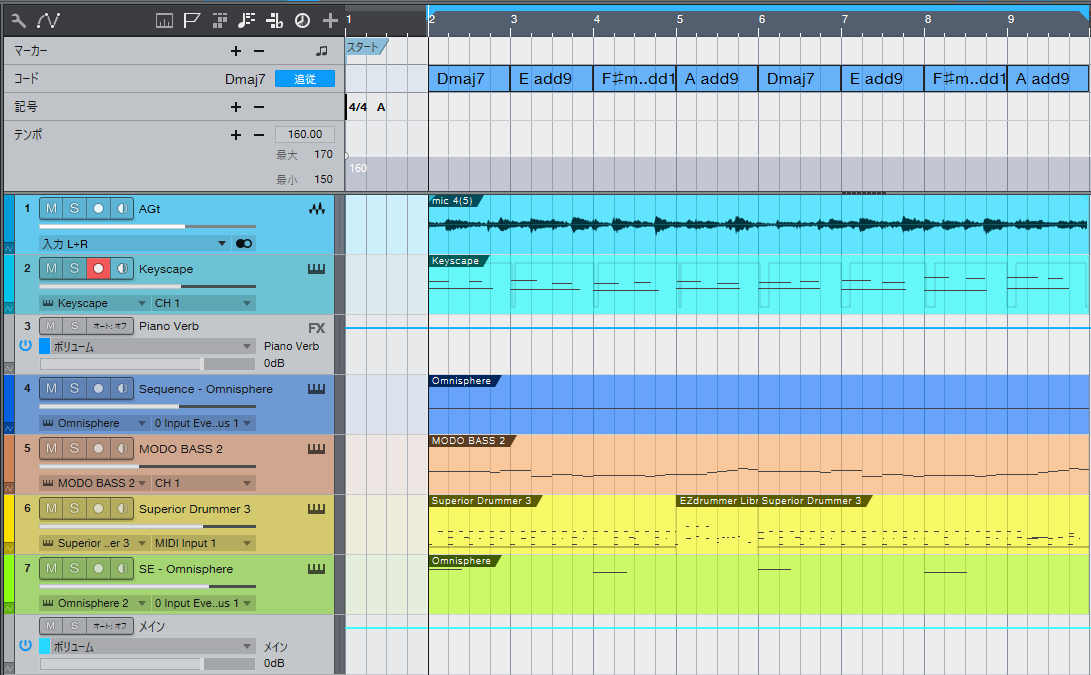This screenshot has height=675, width=1091.
Task: Toggle stereo mode on AGt input
Action: [244, 244]
